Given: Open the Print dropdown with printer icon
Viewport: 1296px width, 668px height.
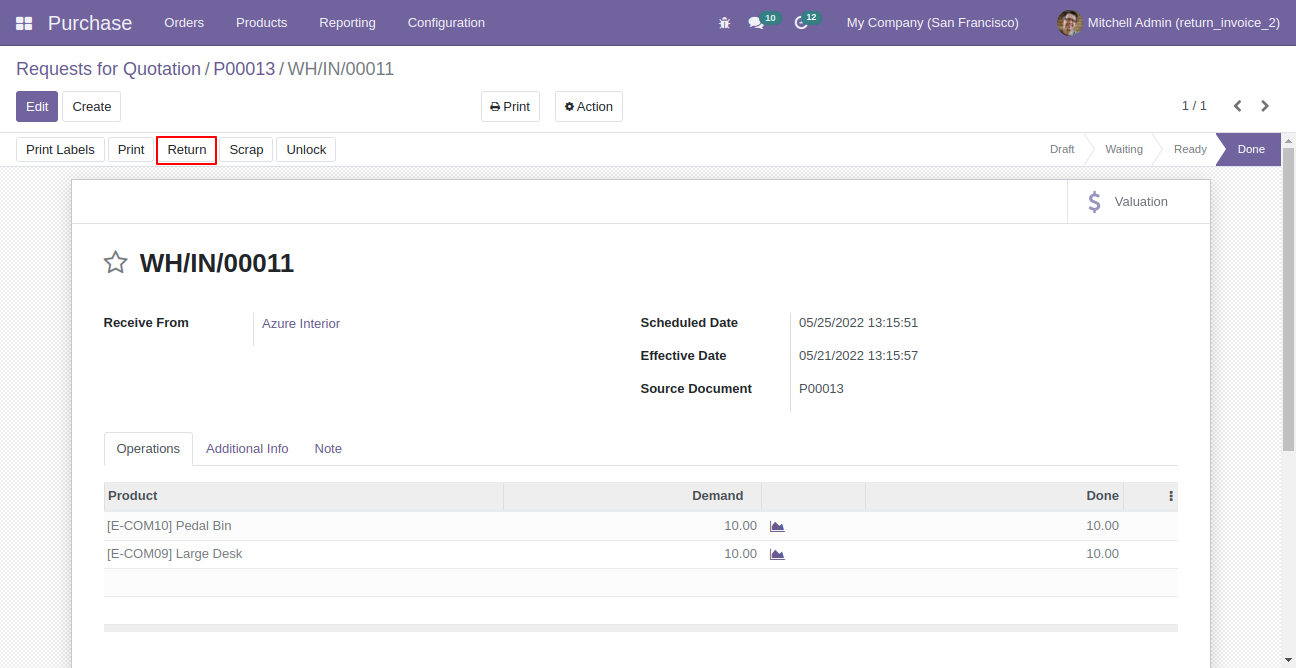Looking at the screenshot, I should 510,107.
